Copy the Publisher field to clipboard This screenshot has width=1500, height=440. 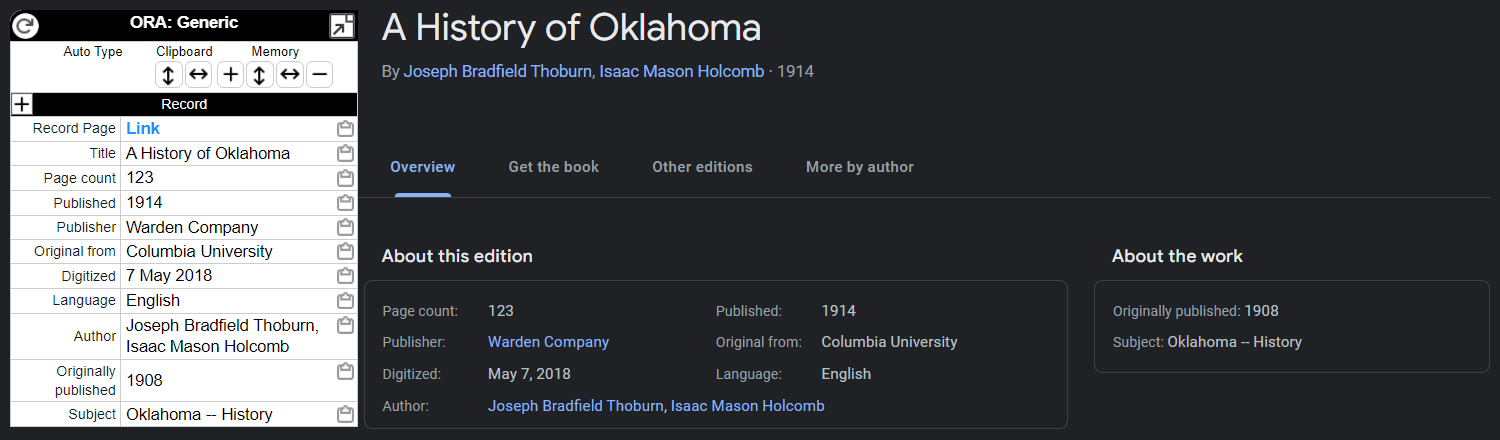pos(345,227)
